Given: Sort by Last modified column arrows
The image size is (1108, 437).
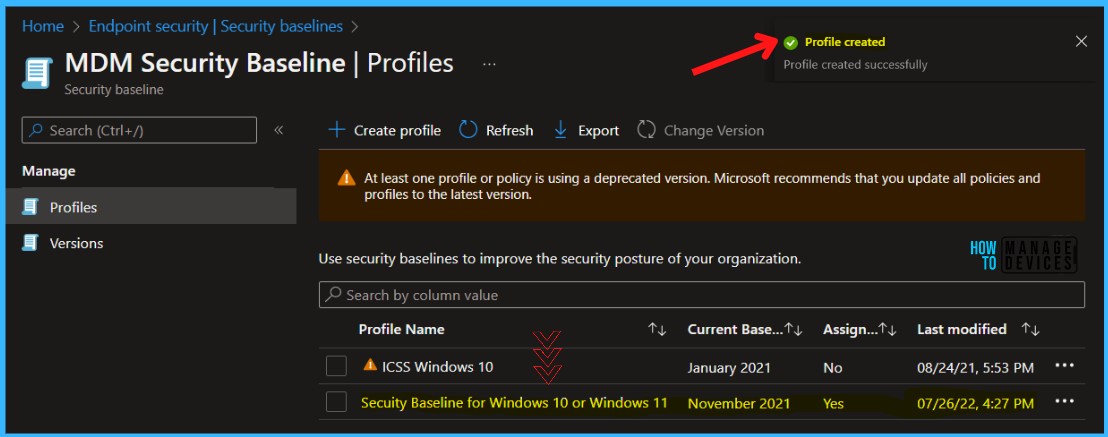Looking at the screenshot, I should 1031,330.
